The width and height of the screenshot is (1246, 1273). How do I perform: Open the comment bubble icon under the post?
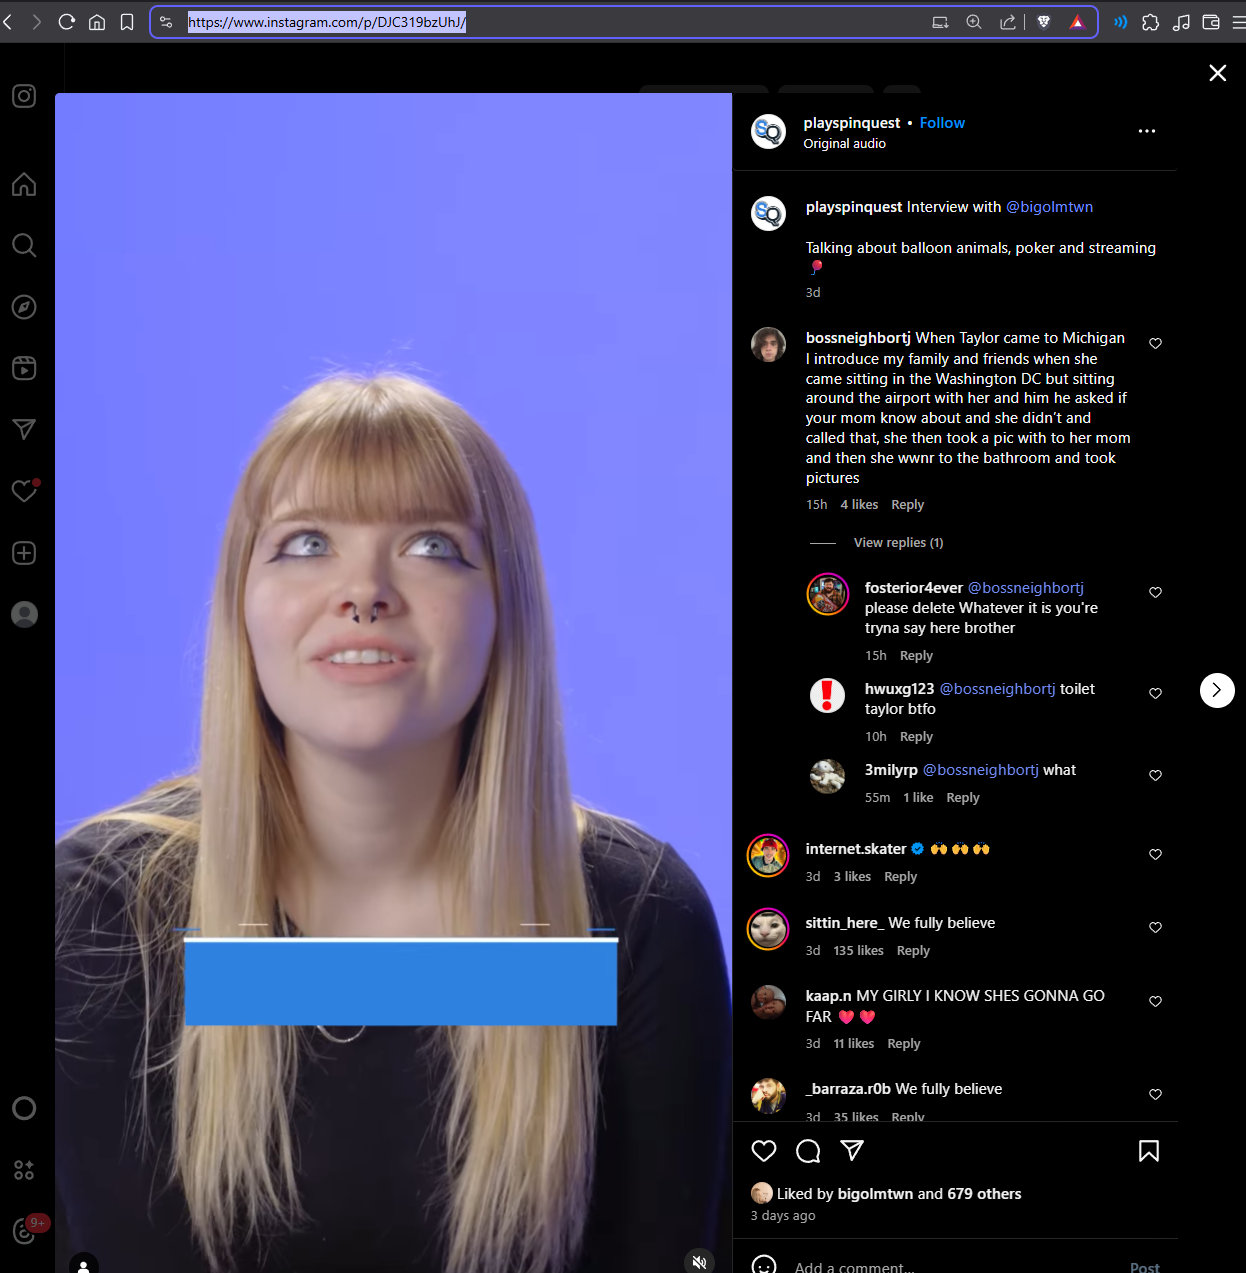click(808, 1151)
